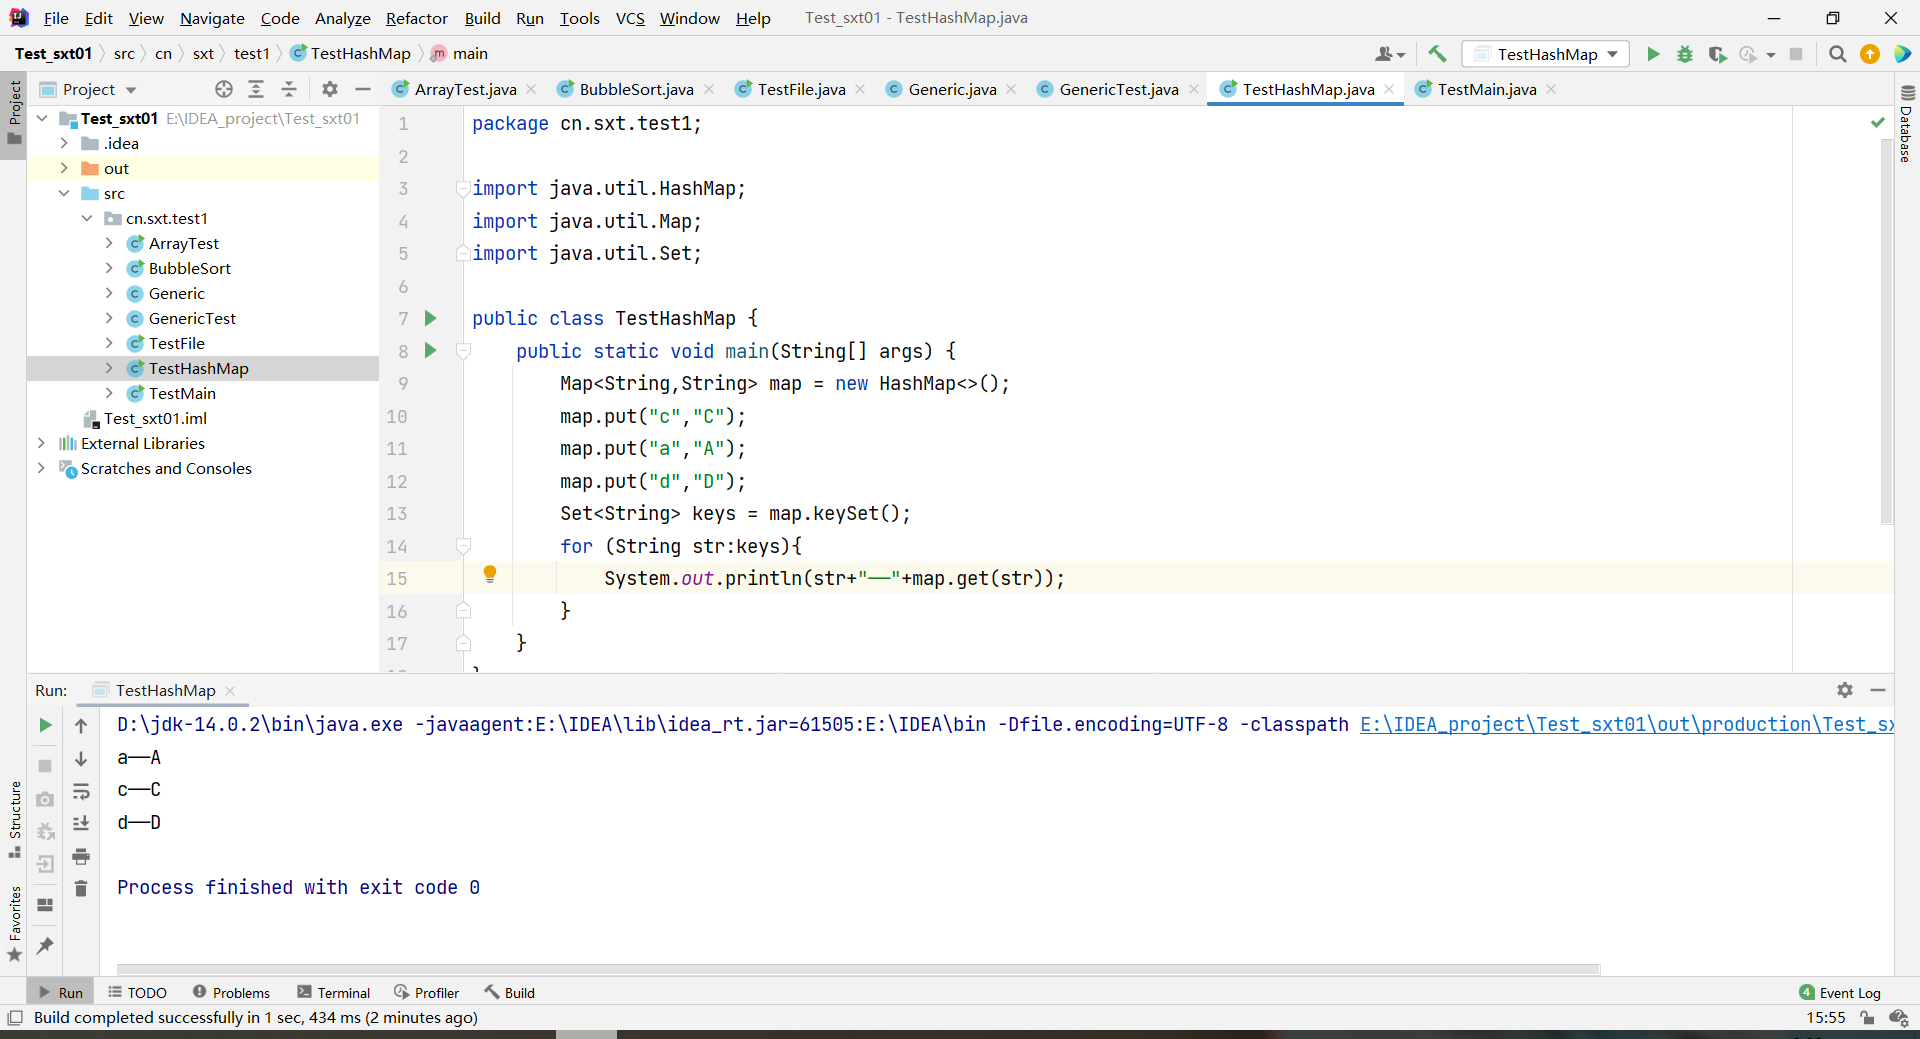Toggle scroll to end in console
1920x1039 pixels.
[x=81, y=823]
